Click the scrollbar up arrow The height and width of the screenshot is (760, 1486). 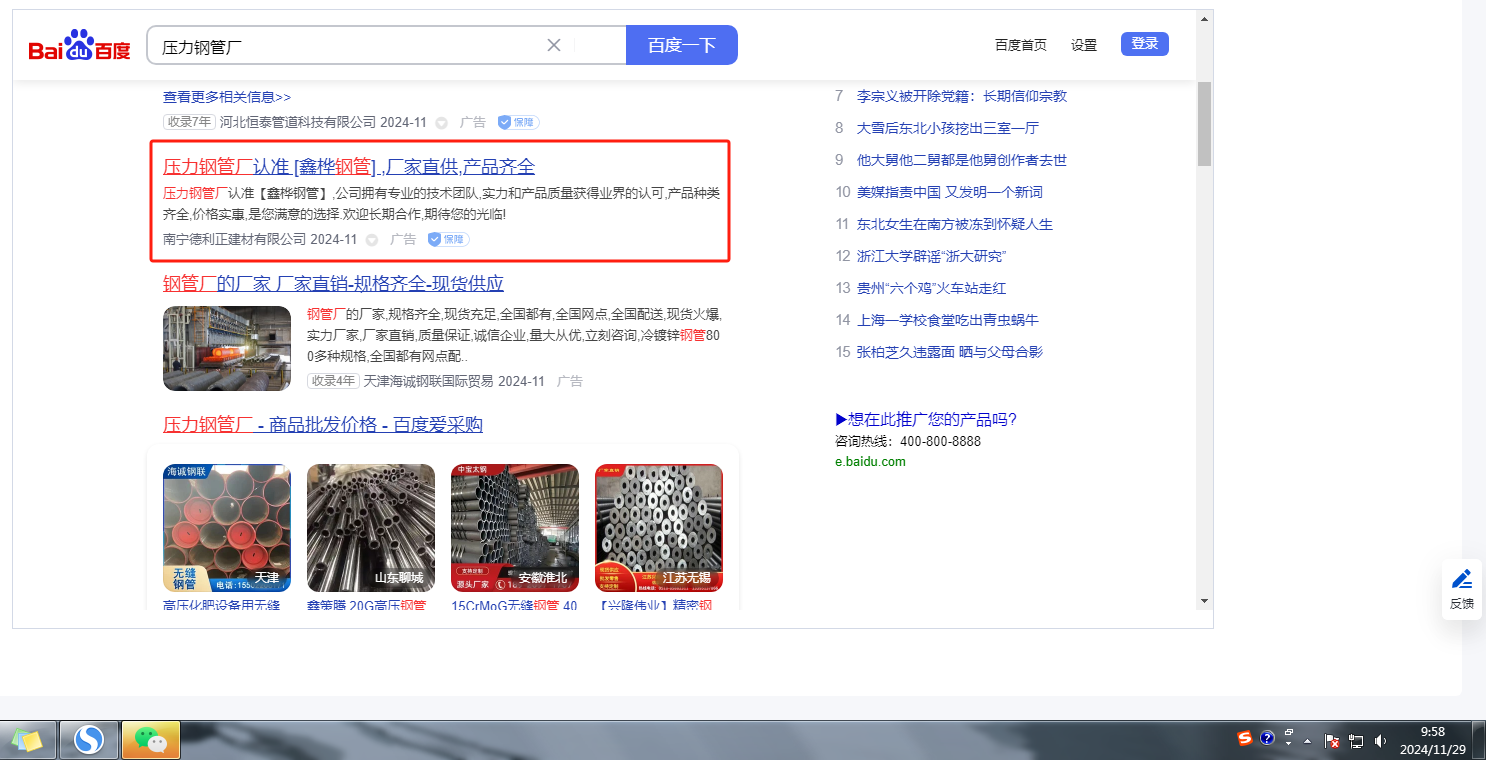pos(1204,18)
